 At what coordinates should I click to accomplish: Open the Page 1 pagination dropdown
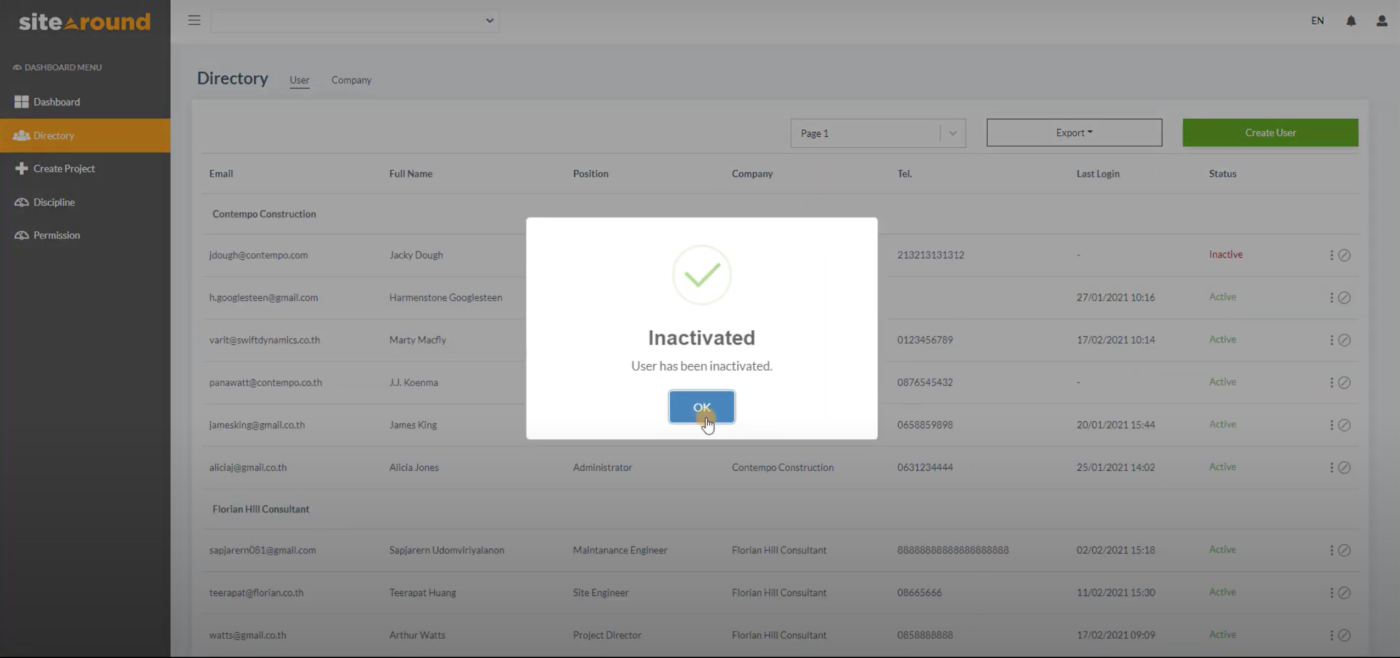click(878, 132)
